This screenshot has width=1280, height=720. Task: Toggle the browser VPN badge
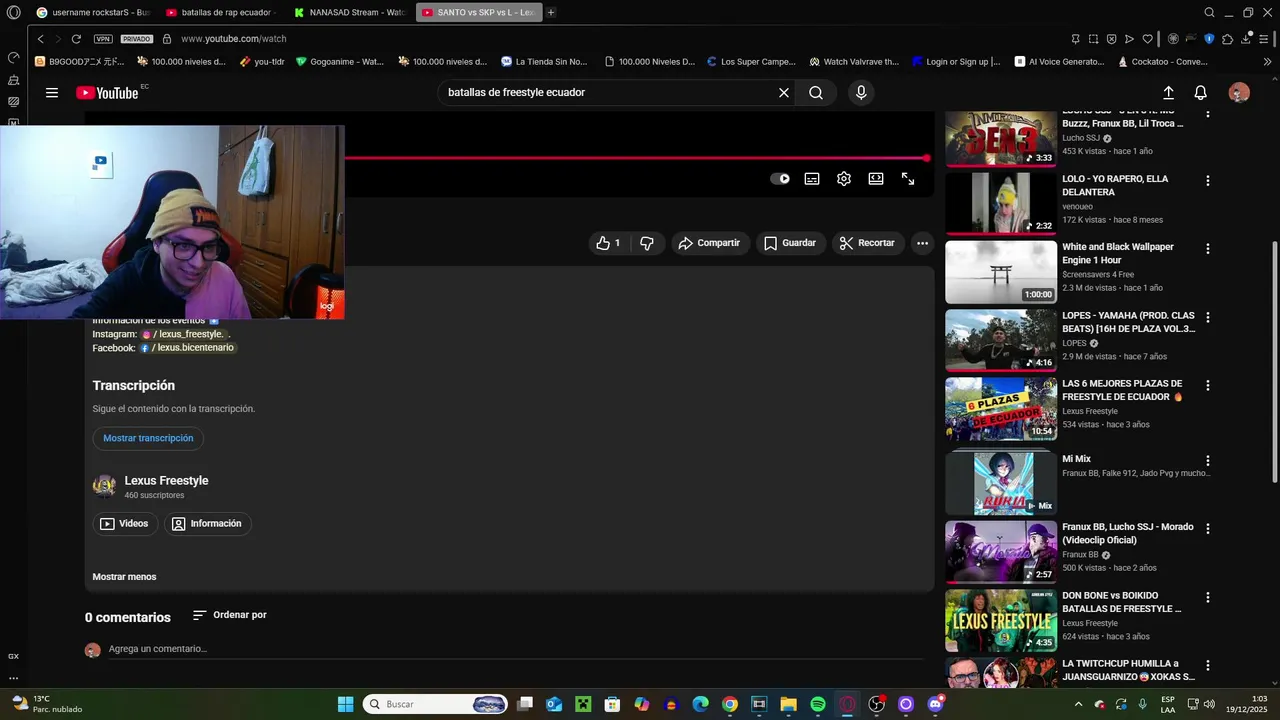pyautogui.click(x=103, y=39)
